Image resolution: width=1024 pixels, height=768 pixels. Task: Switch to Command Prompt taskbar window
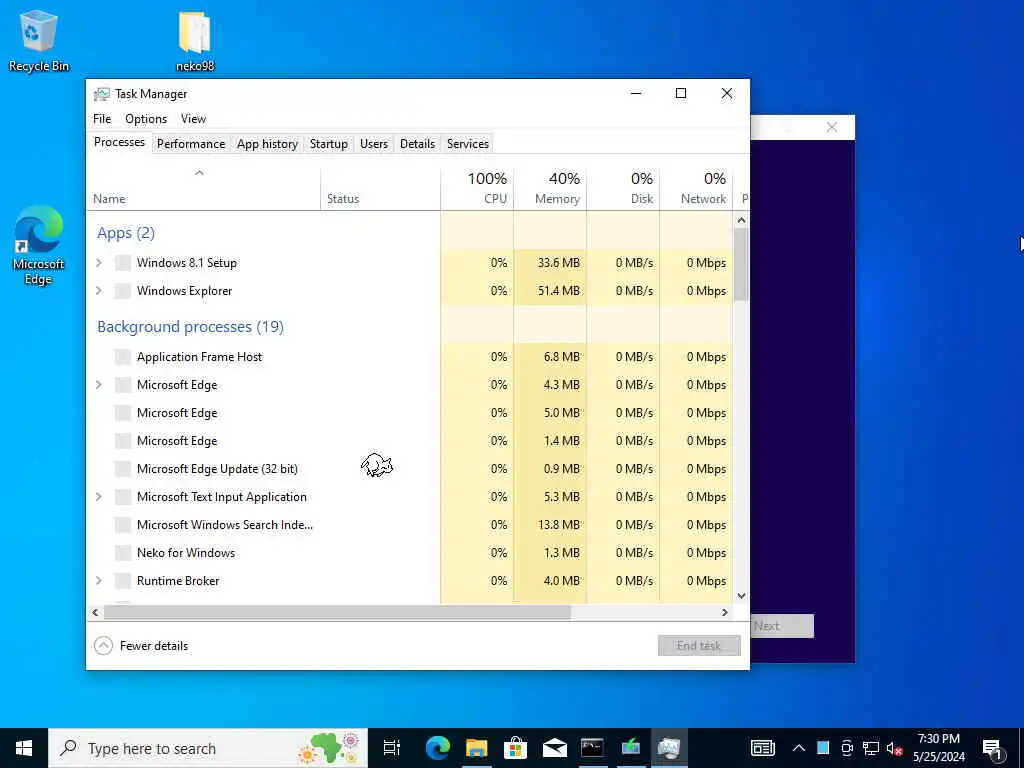(x=592, y=748)
